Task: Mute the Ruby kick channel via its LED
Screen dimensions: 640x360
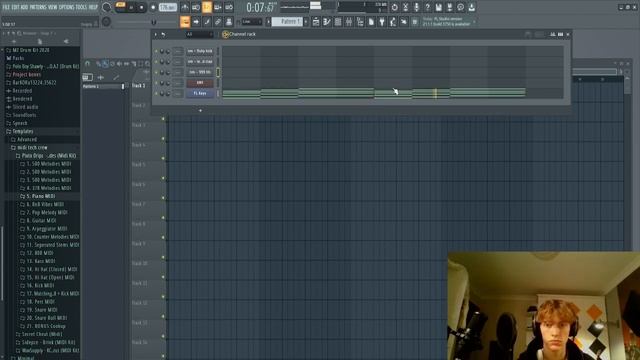Action: (x=156, y=51)
